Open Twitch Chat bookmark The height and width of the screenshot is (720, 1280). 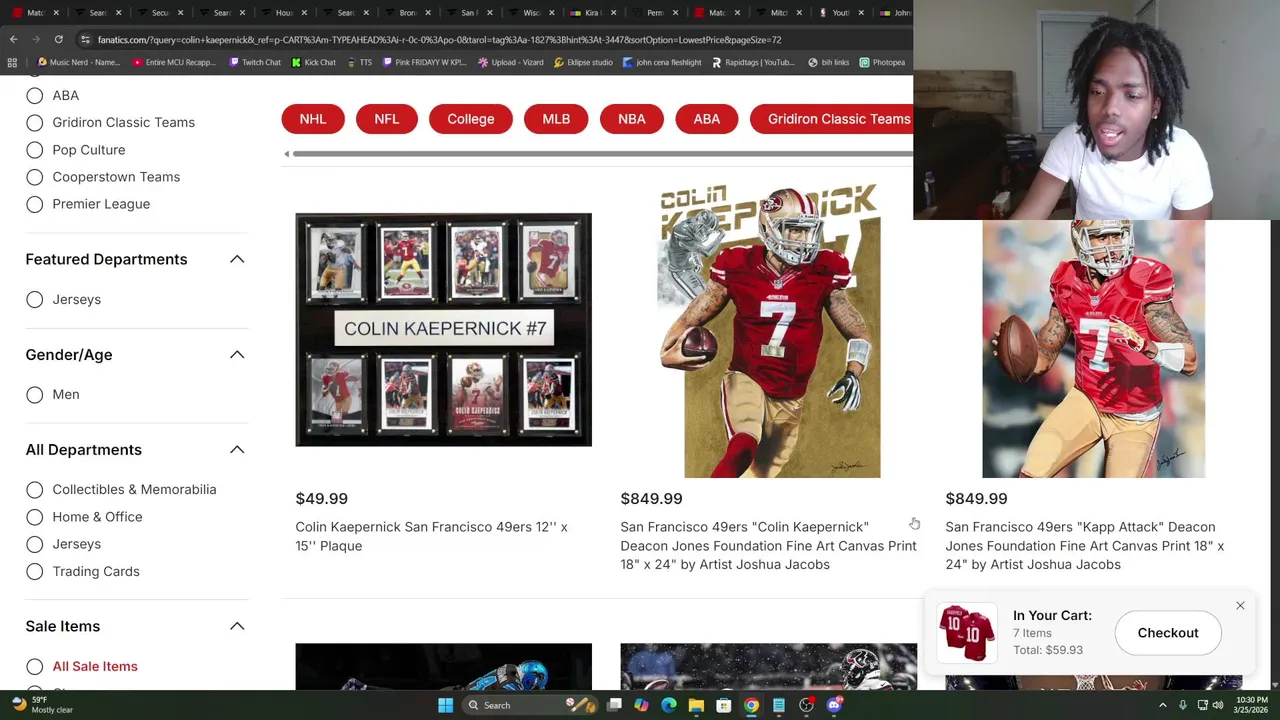click(x=255, y=62)
